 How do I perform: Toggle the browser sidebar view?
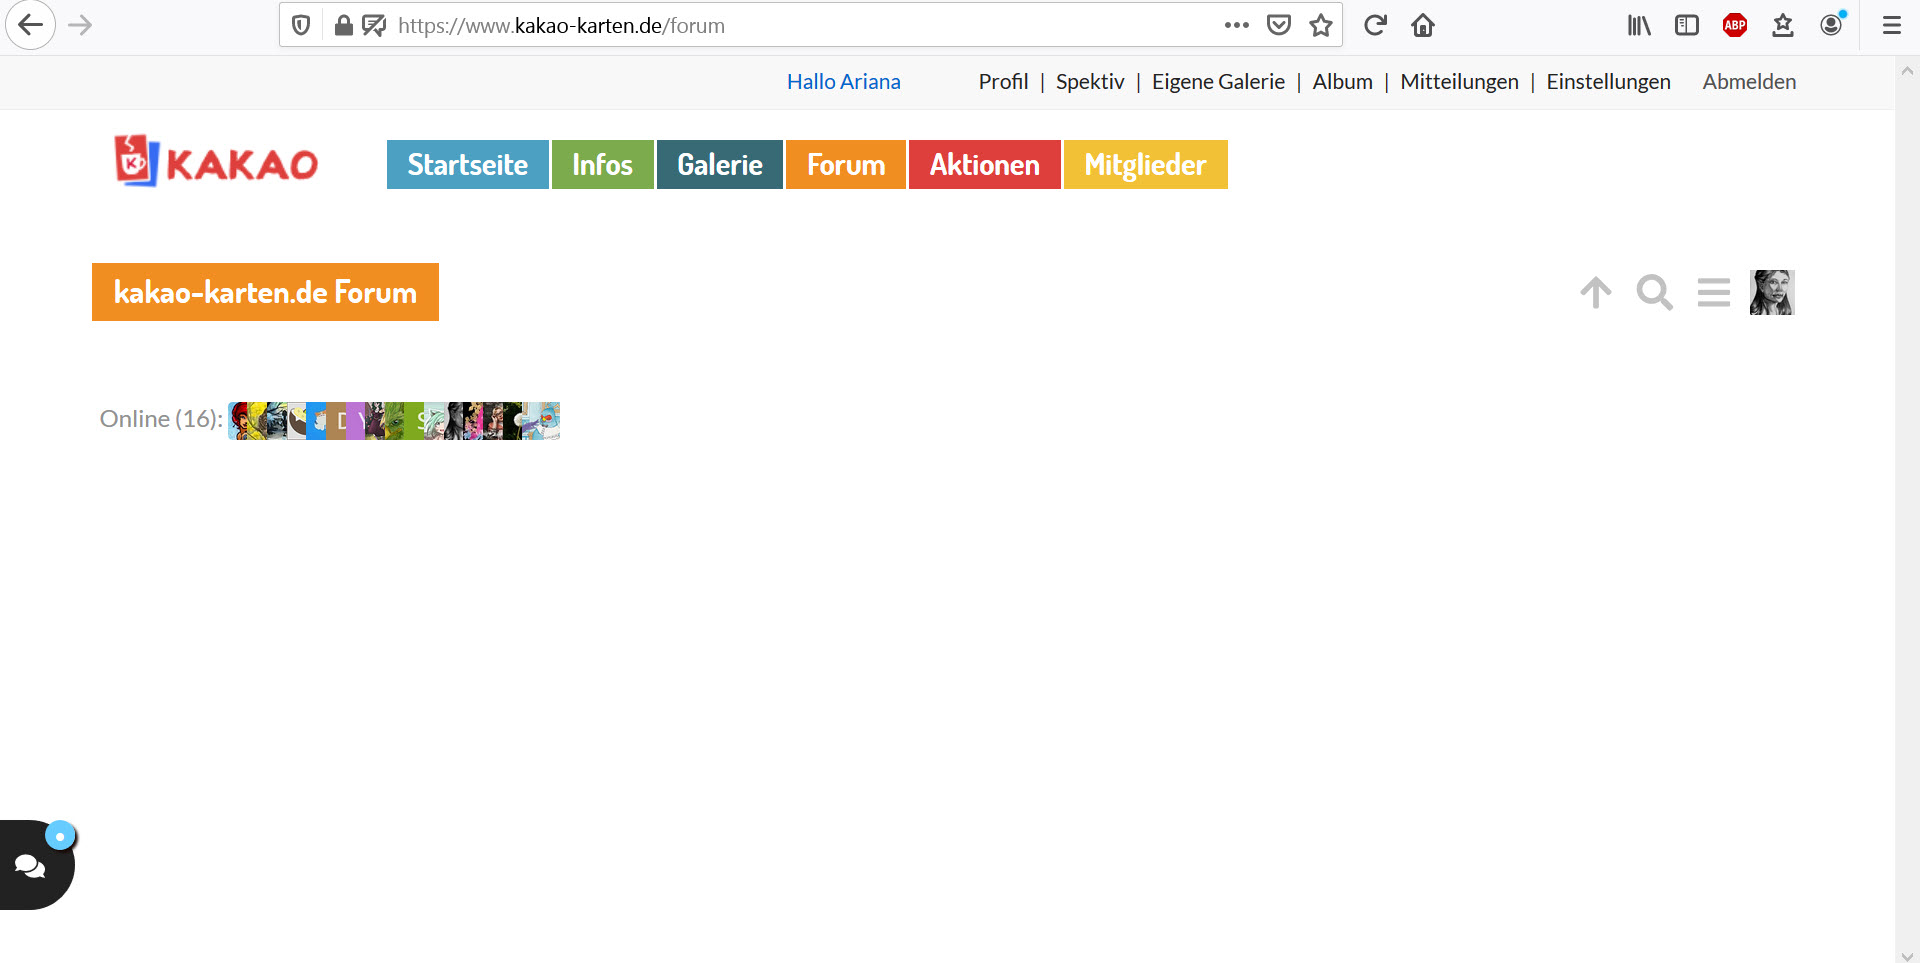point(1687,26)
